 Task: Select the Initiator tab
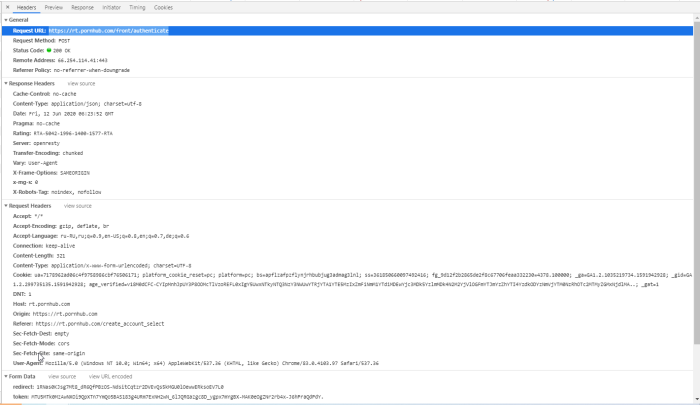pos(111,7)
